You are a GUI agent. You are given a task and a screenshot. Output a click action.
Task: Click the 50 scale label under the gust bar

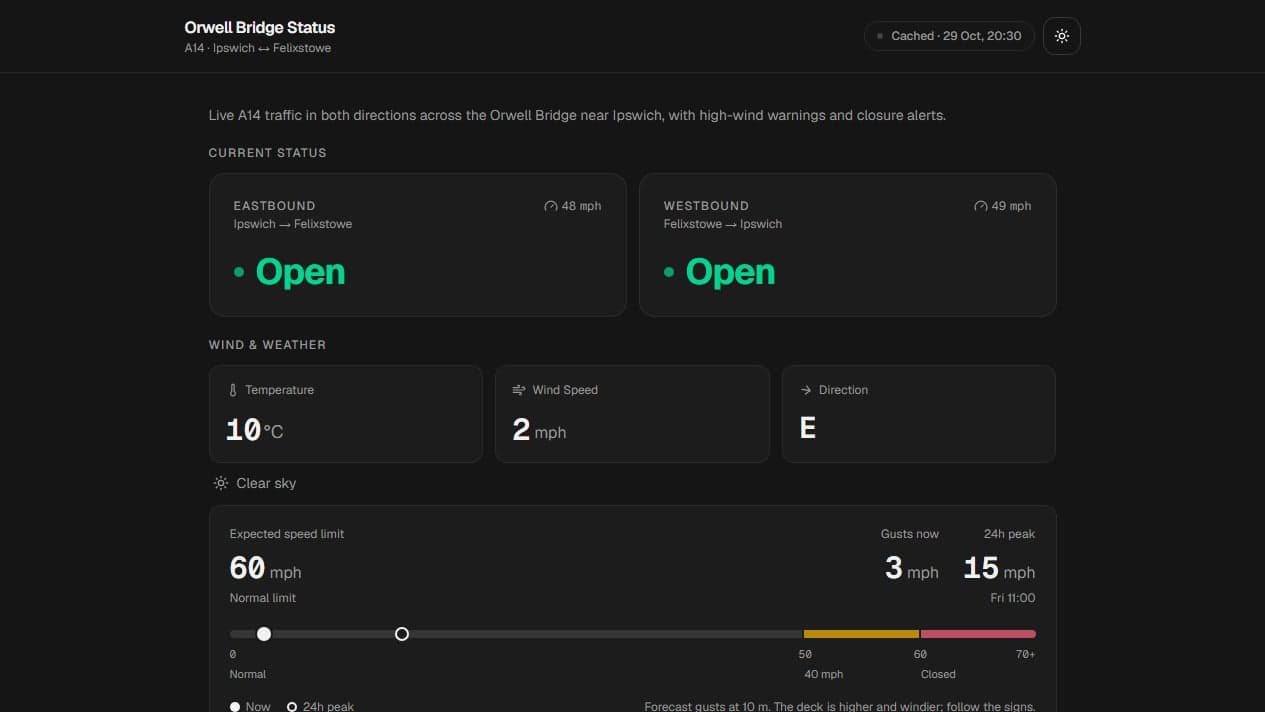click(805, 654)
